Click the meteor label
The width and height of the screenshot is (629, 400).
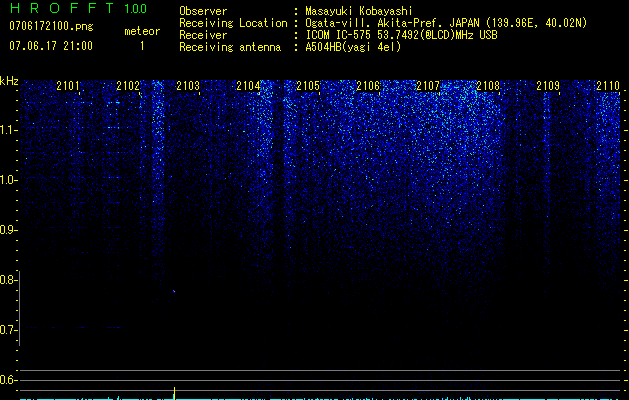point(142,31)
